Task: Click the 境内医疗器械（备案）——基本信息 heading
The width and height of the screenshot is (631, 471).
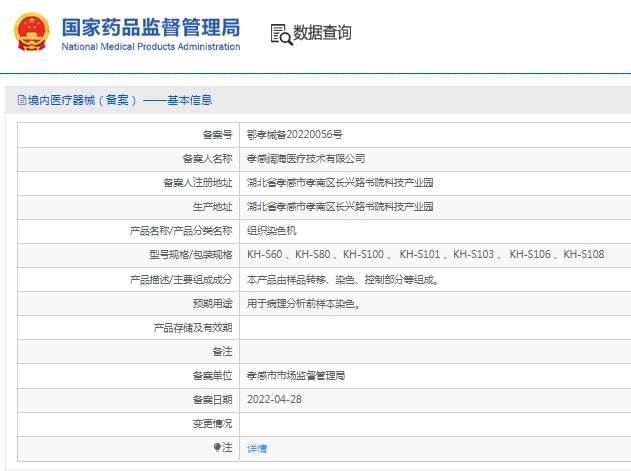Action: click(120, 100)
